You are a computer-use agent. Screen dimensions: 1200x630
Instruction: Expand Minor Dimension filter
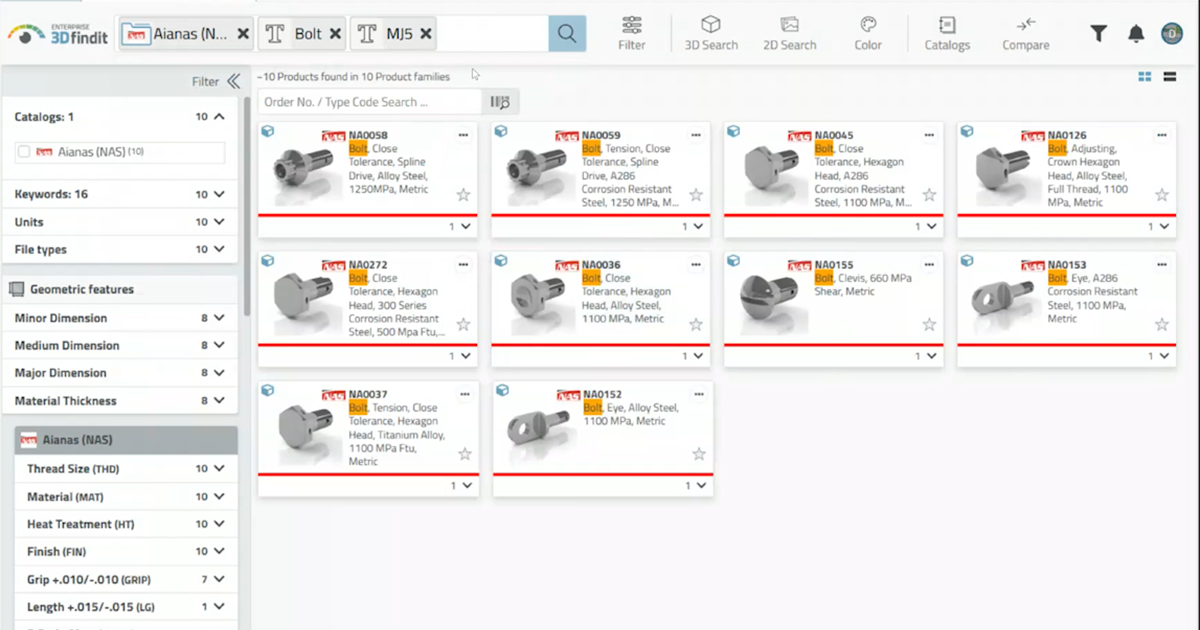pyautogui.click(x=219, y=318)
